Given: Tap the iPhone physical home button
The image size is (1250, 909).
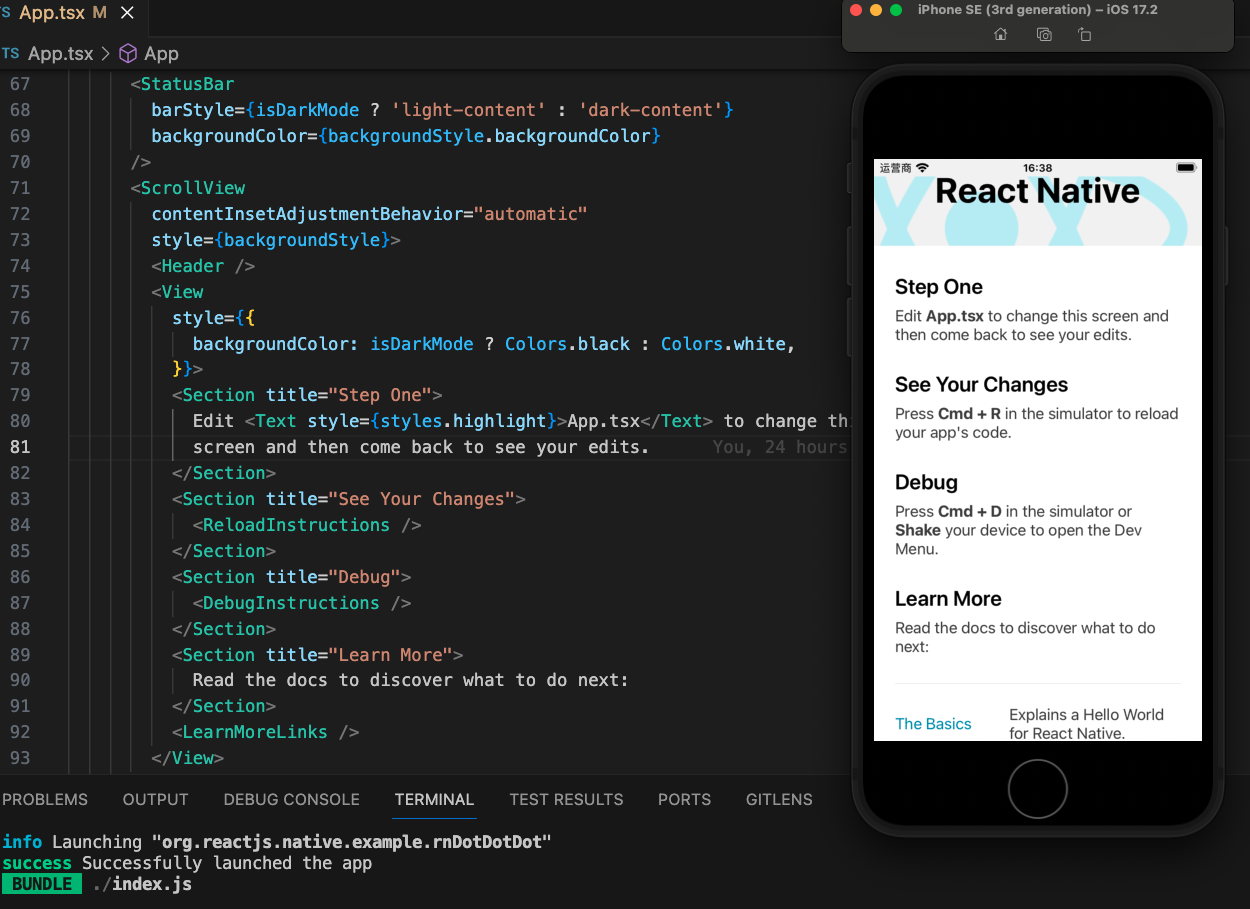Looking at the screenshot, I should (x=1038, y=788).
